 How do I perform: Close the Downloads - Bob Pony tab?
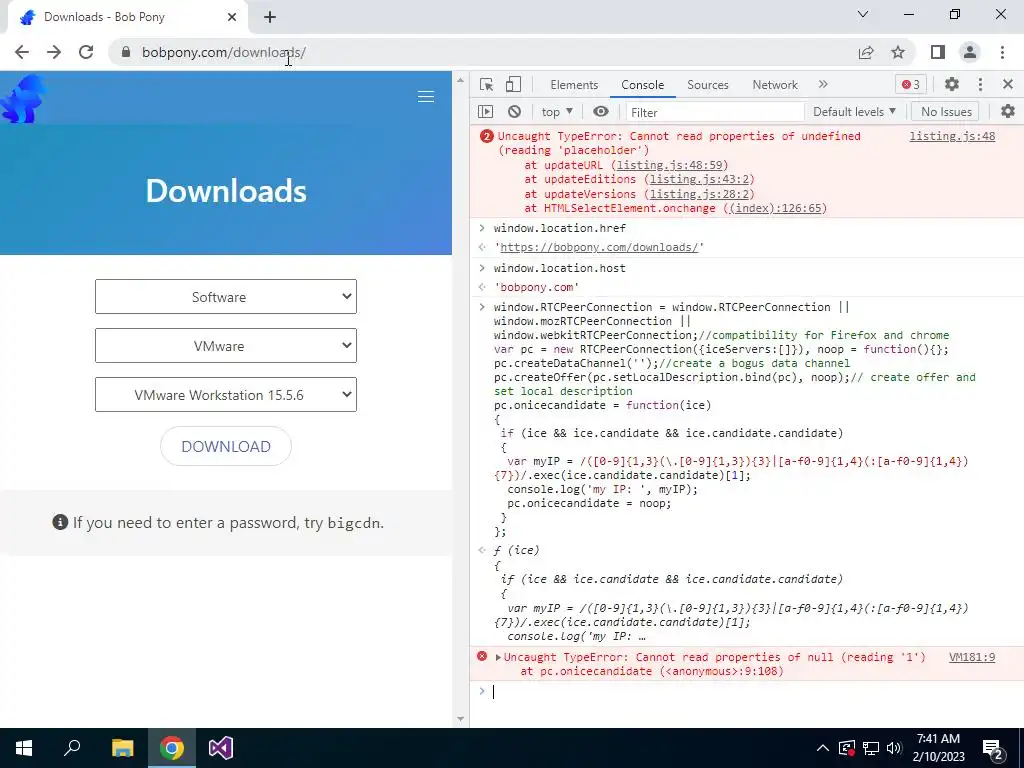click(232, 17)
